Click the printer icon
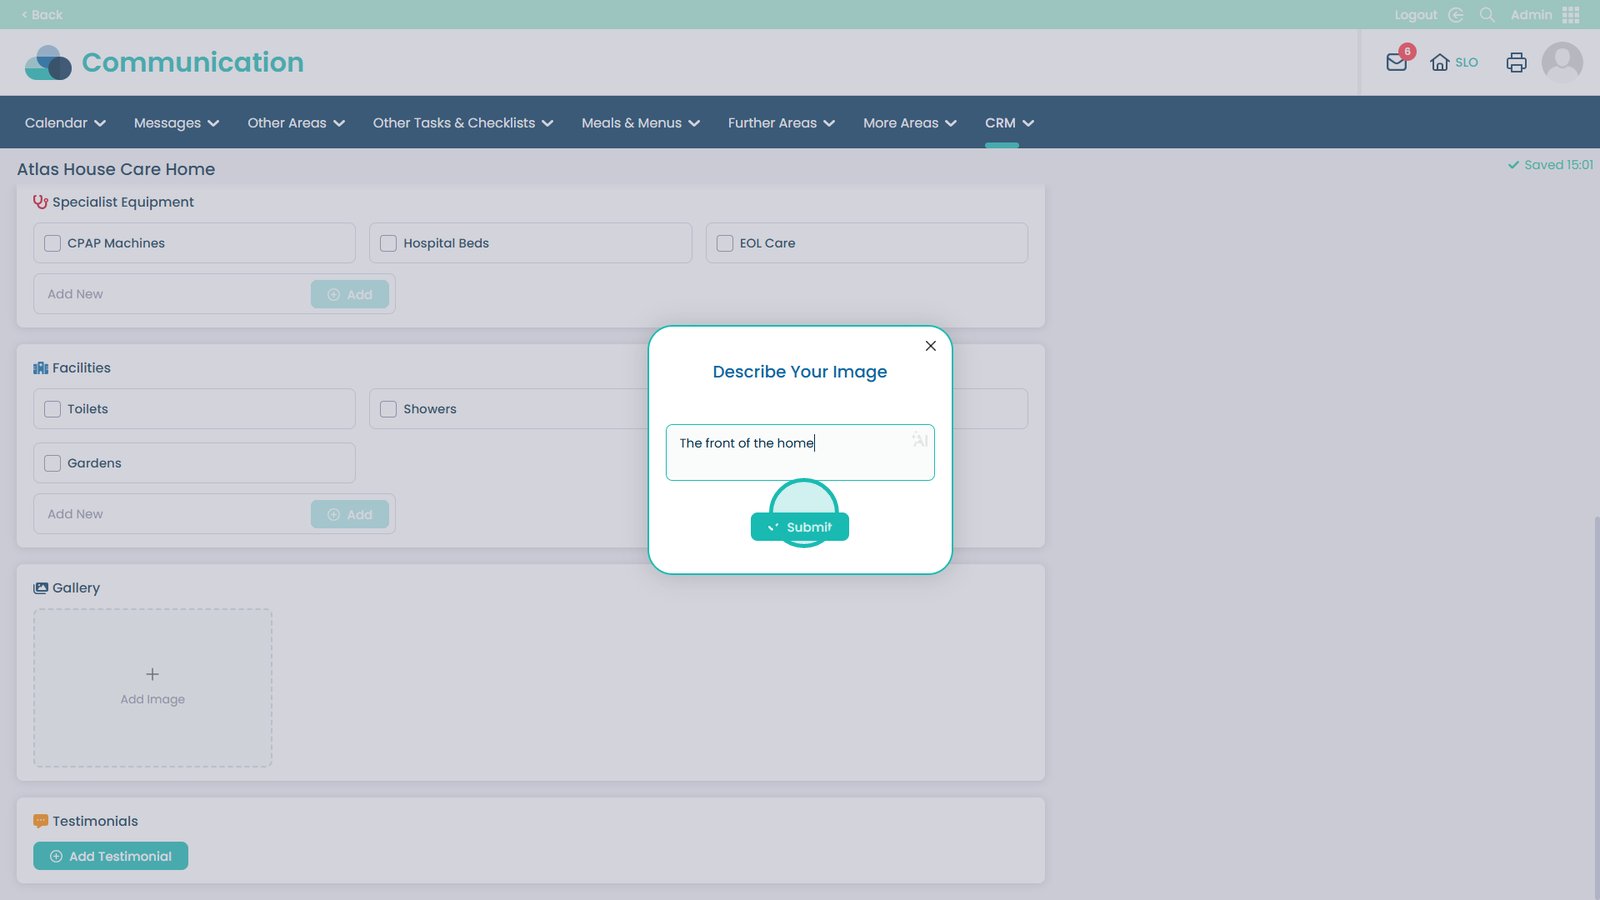The image size is (1600, 900). click(x=1516, y=62)
